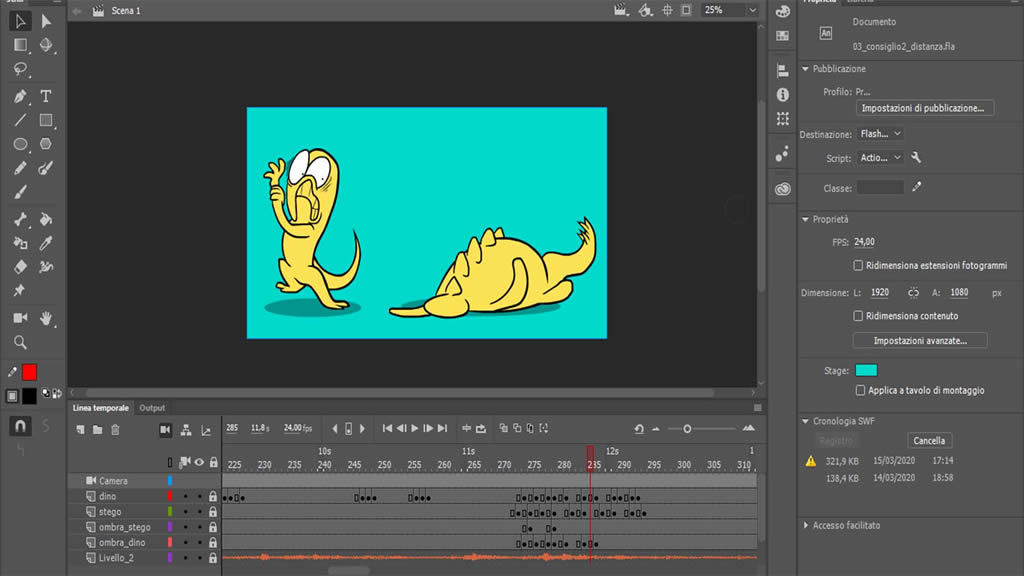This screenshot has height=576, width=1024.
Task: Click the Scena 1 breadcrumb
Action: click(x=126, y=10)
